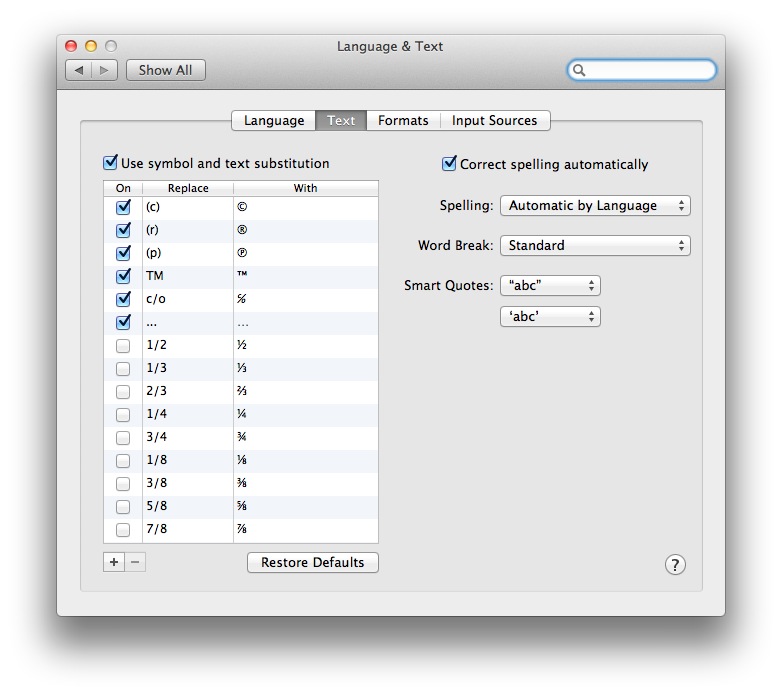This screenshot has height=695, width=782.
Task: Add a new substitution with plus button
Action: pyautogui.click(x=114, y=562)
